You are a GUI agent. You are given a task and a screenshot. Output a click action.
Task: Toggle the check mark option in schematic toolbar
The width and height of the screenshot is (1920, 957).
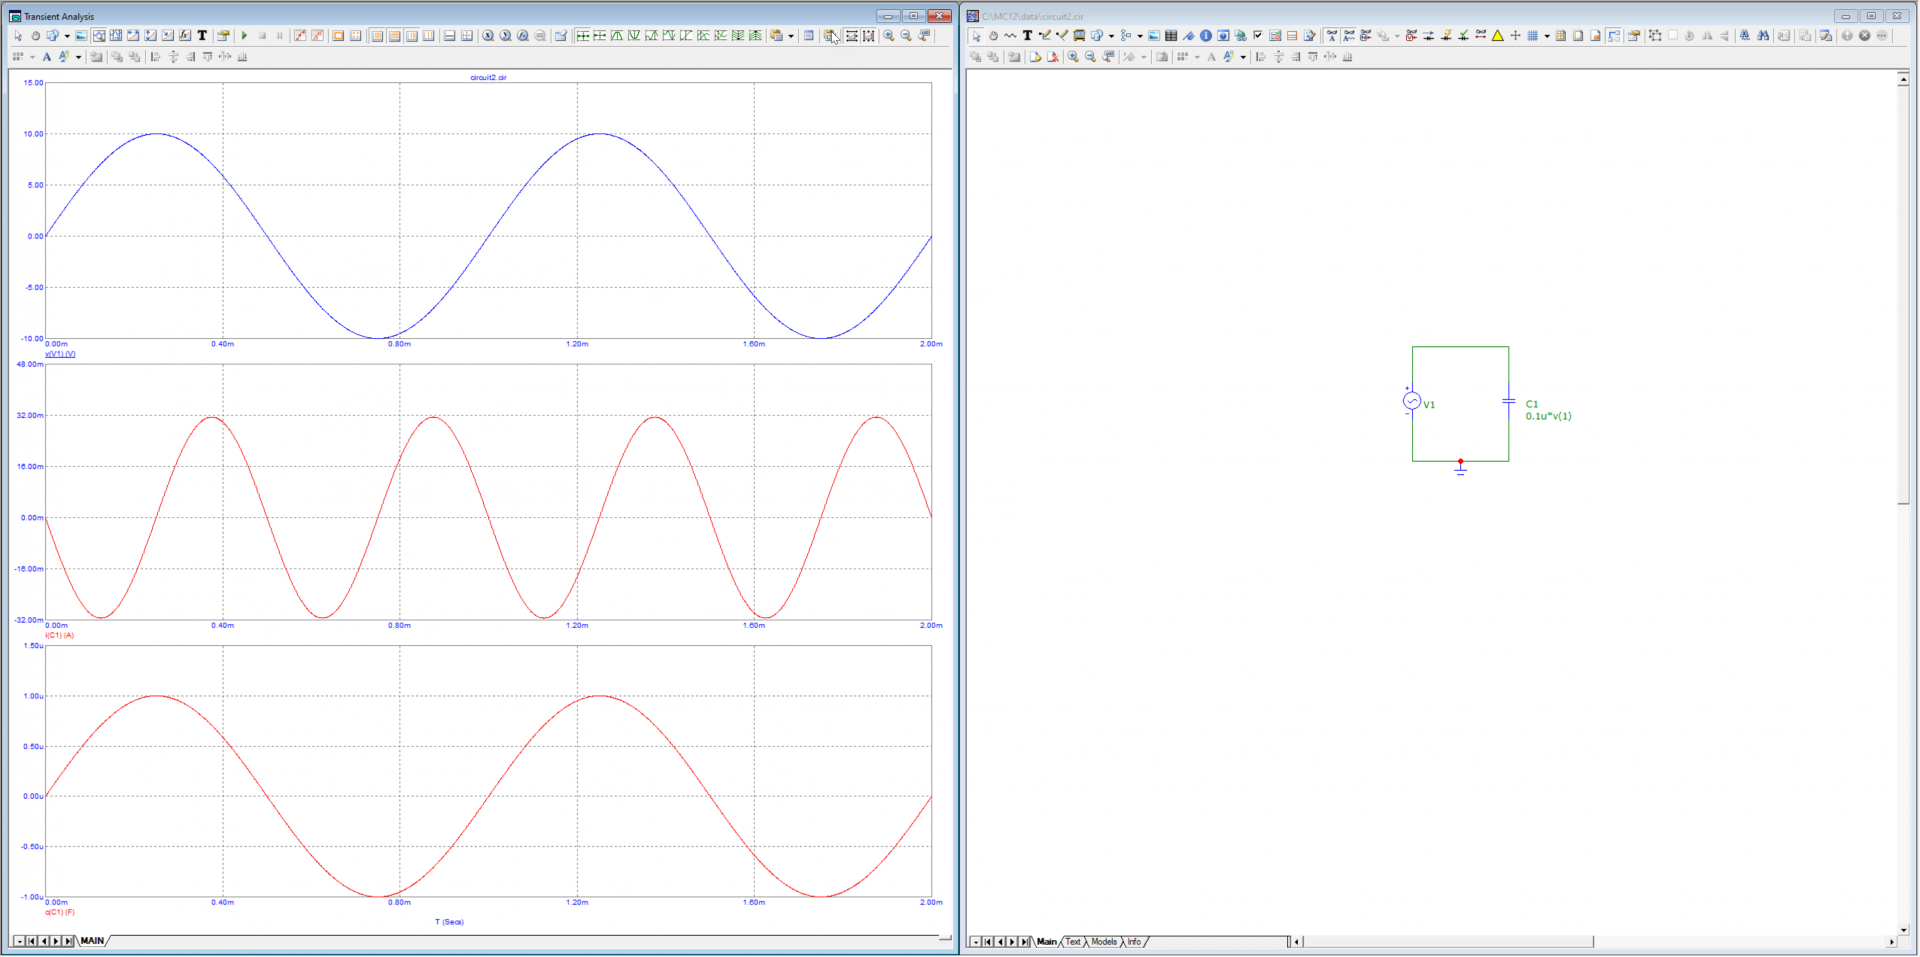1258,35
